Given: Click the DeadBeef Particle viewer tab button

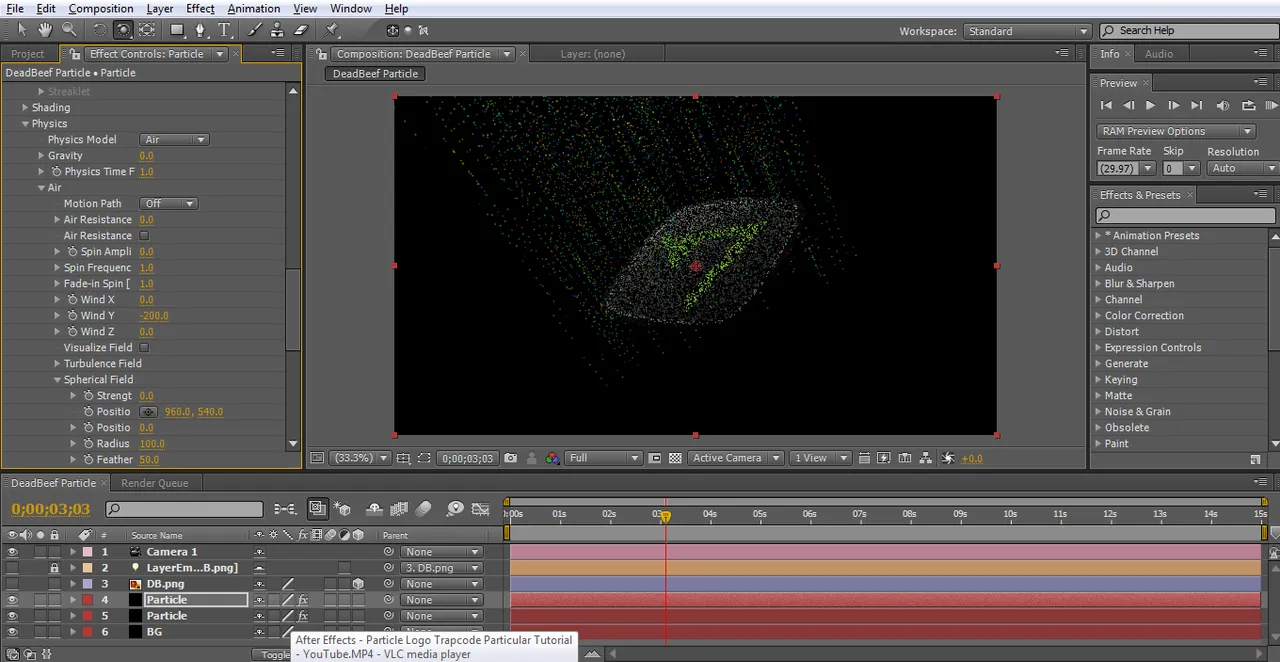Looking at the screenshot, I should 375,73.
